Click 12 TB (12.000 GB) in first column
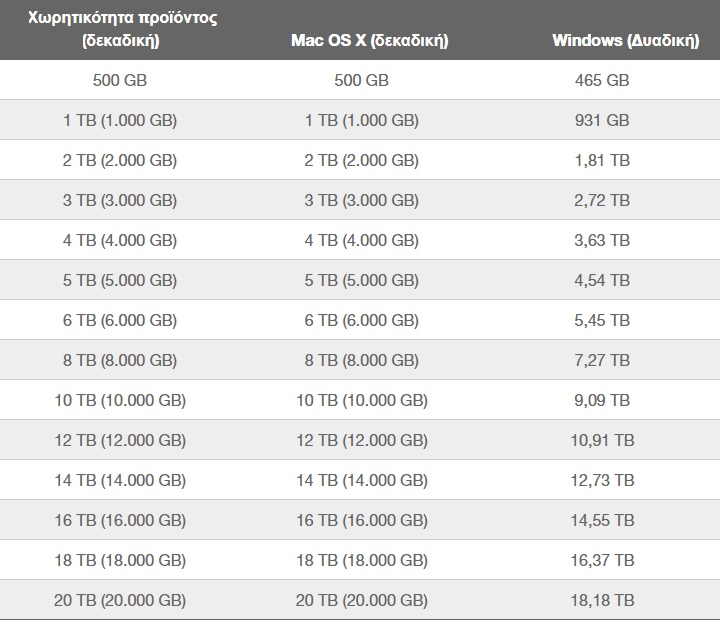Image resolution: width=720 pixels, height=620 pixels. (x=120, y=440)
